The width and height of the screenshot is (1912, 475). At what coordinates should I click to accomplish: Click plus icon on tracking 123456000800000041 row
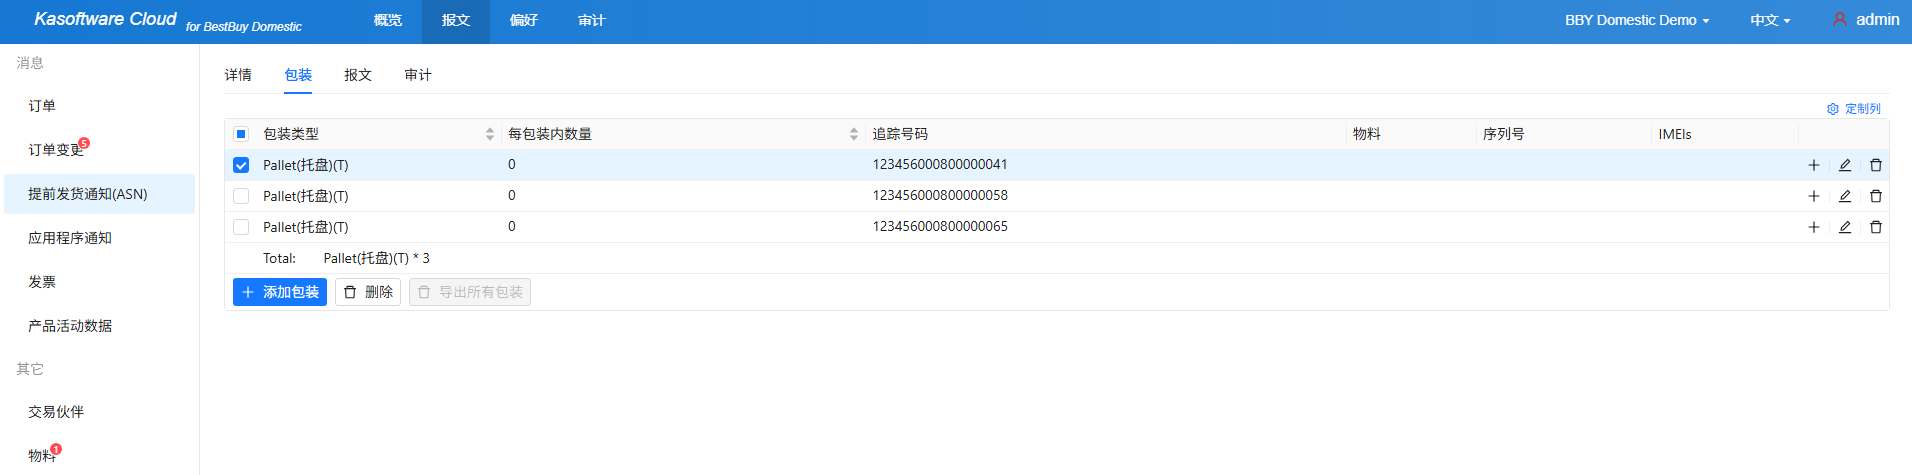click(1813, 165)
